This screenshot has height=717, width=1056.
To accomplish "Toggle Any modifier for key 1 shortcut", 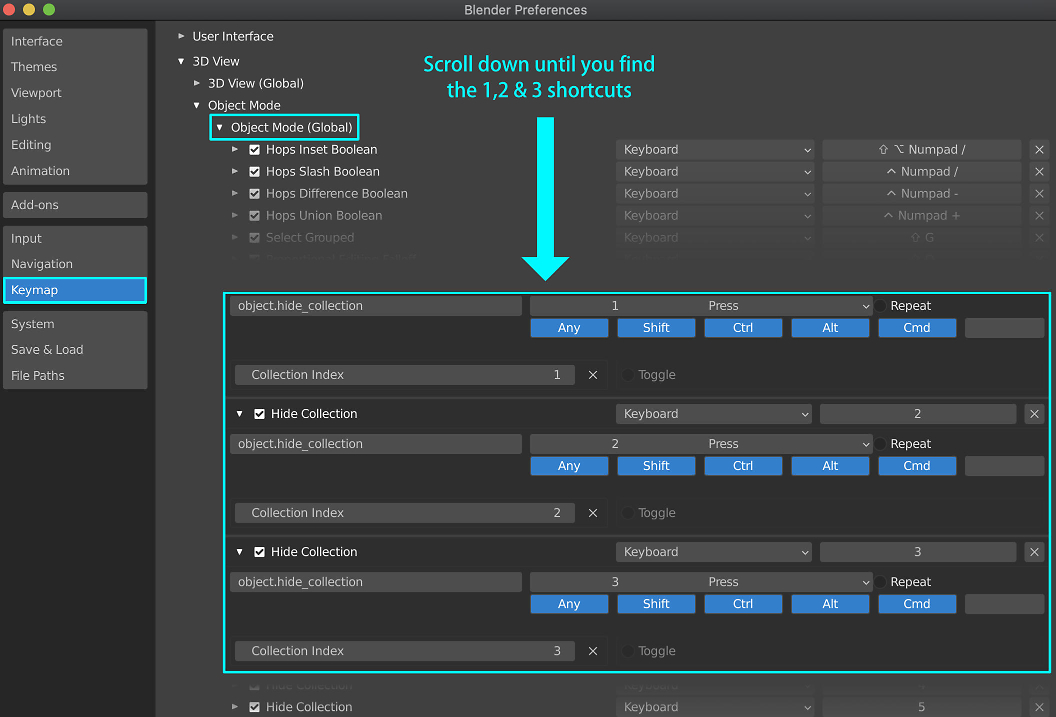I will (x=569, y=328).
